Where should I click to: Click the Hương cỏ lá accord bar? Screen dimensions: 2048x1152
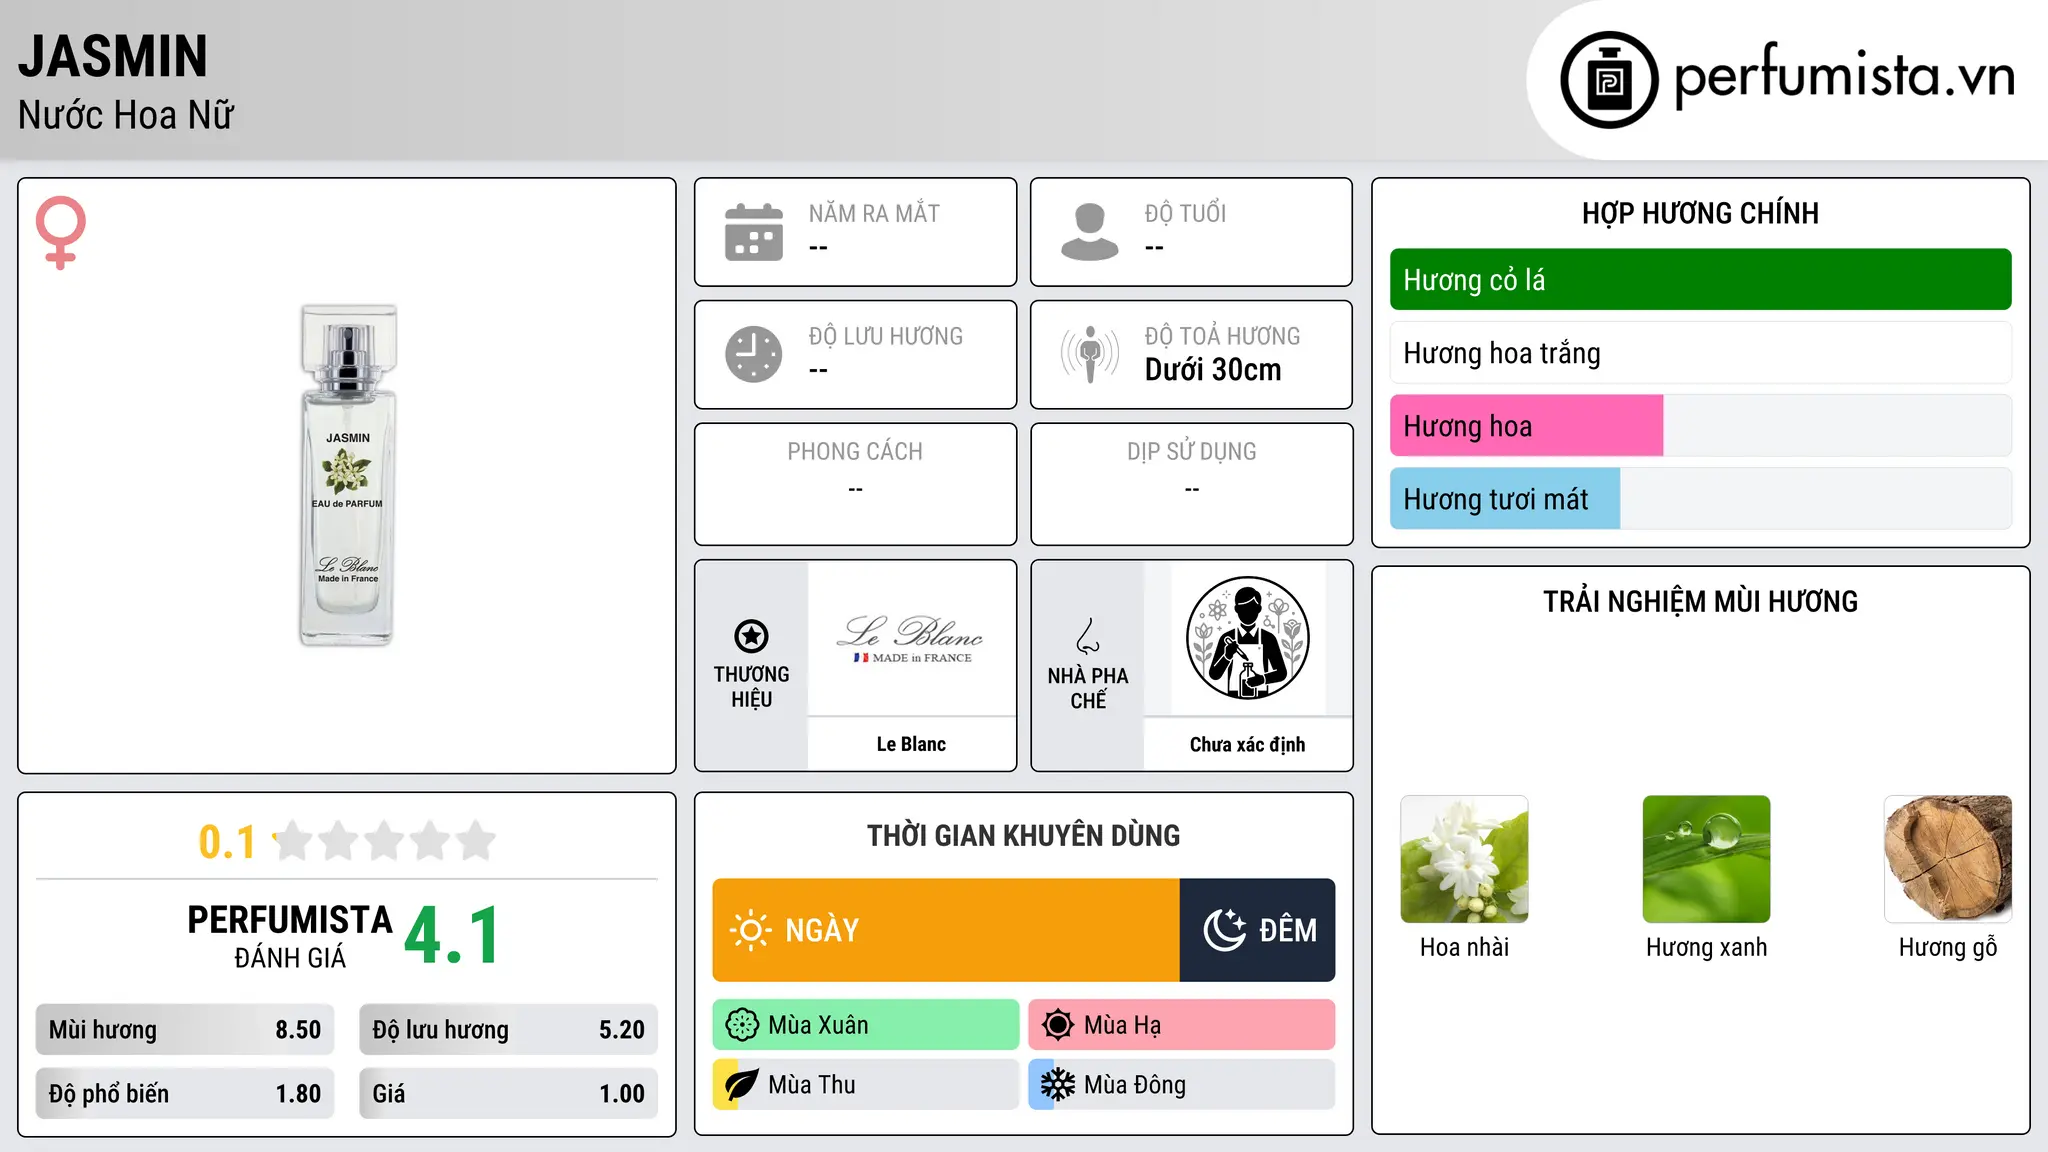1700,280
